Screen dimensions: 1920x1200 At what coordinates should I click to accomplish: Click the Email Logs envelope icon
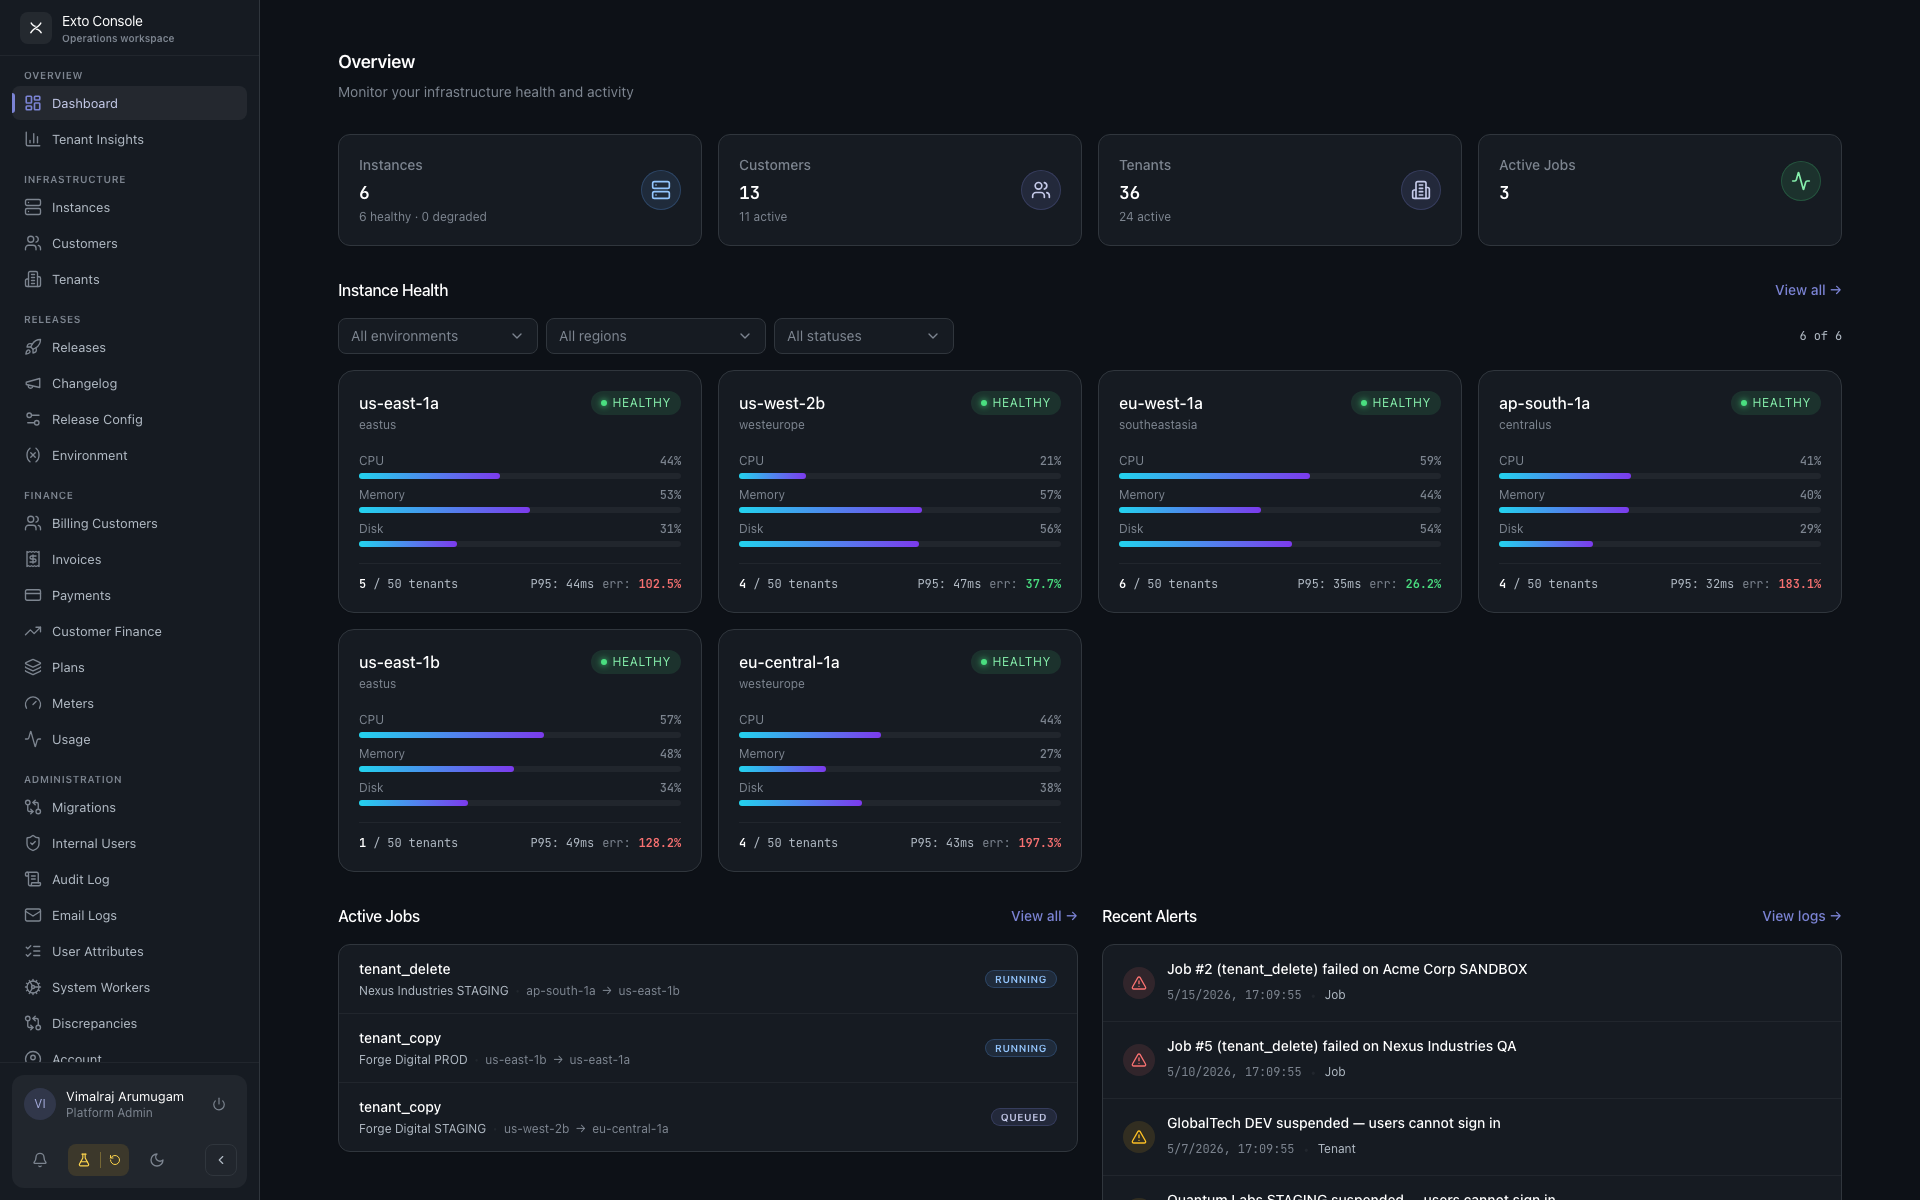coord(33,915)
